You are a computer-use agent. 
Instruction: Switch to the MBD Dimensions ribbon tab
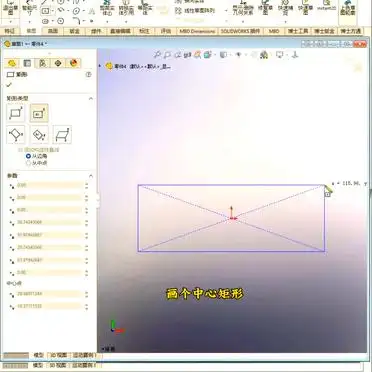[x=197, y=31]
